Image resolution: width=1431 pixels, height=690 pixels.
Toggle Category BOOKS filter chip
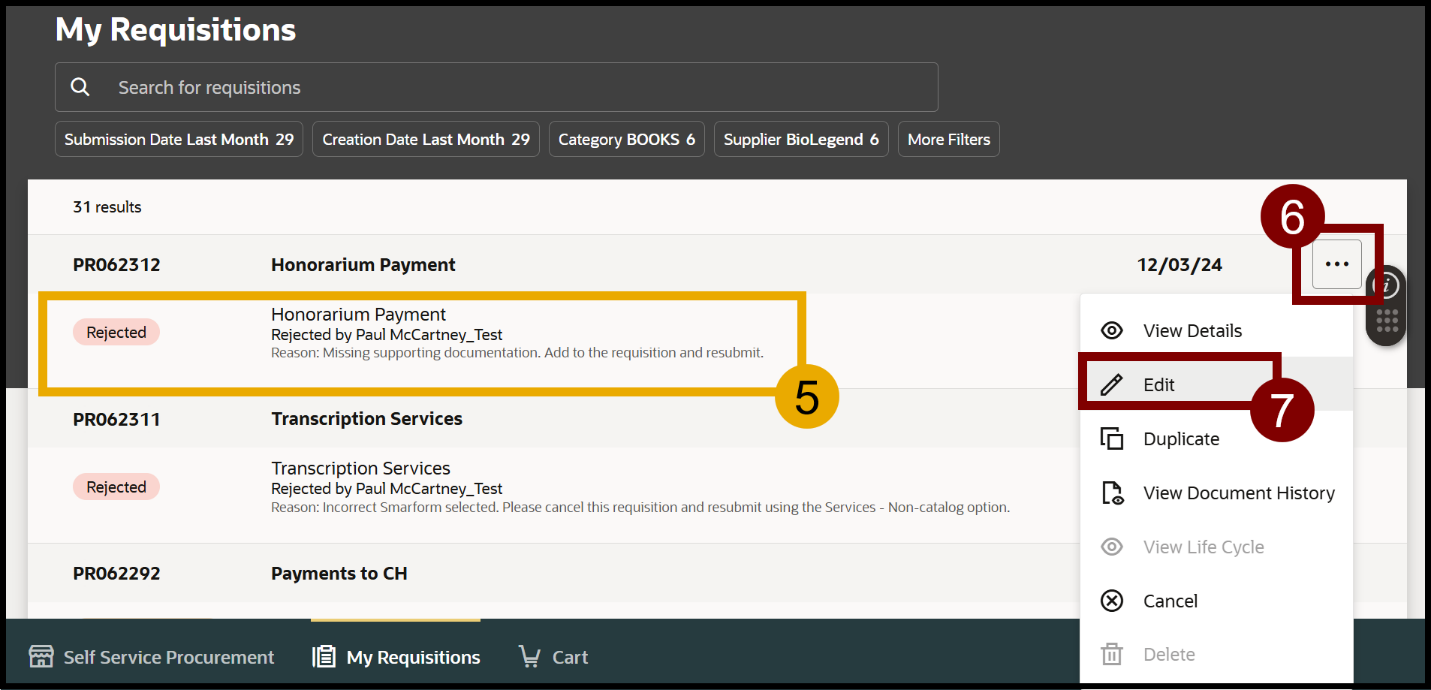click(x=626, y=140)
